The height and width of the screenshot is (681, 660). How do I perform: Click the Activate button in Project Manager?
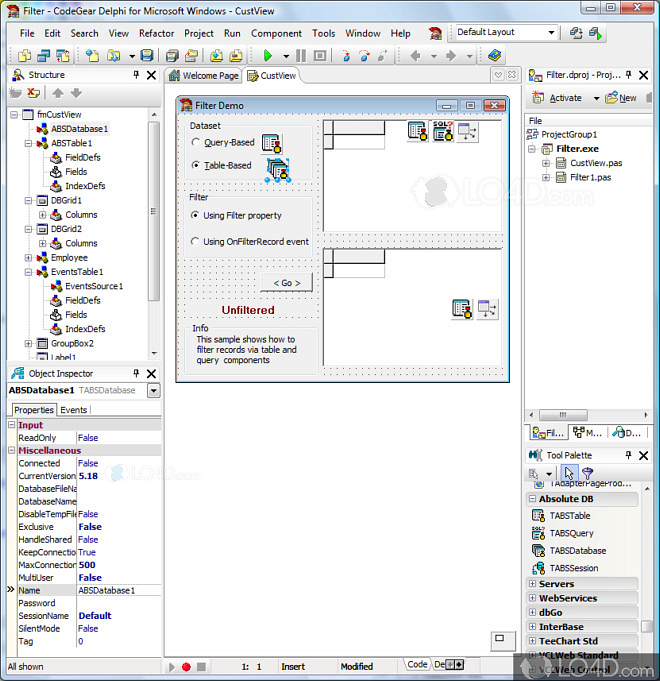tap(559, 98)
